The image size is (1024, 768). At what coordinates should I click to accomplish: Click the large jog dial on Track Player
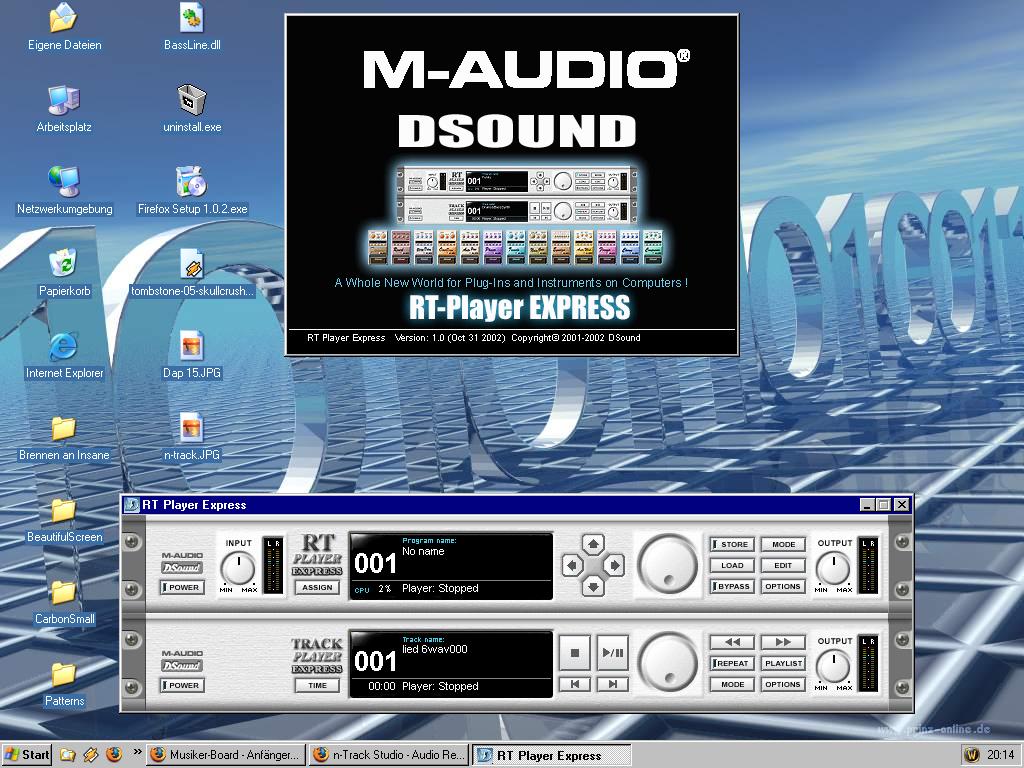click(667, 662)
